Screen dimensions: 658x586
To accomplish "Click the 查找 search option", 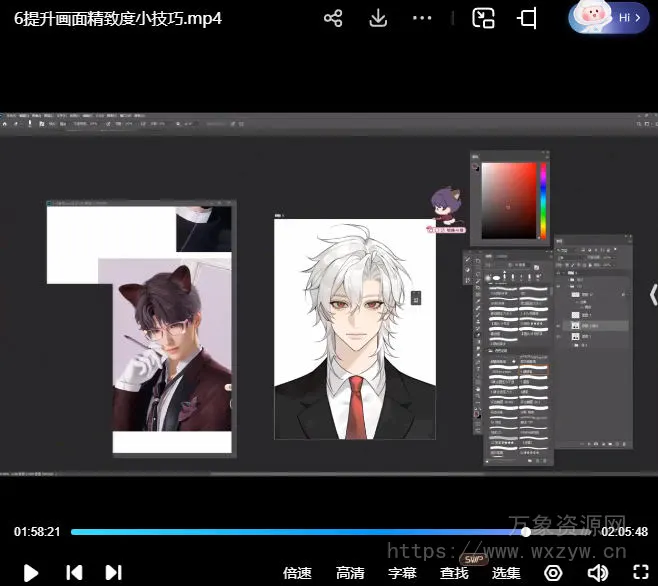I will point(454,573).
